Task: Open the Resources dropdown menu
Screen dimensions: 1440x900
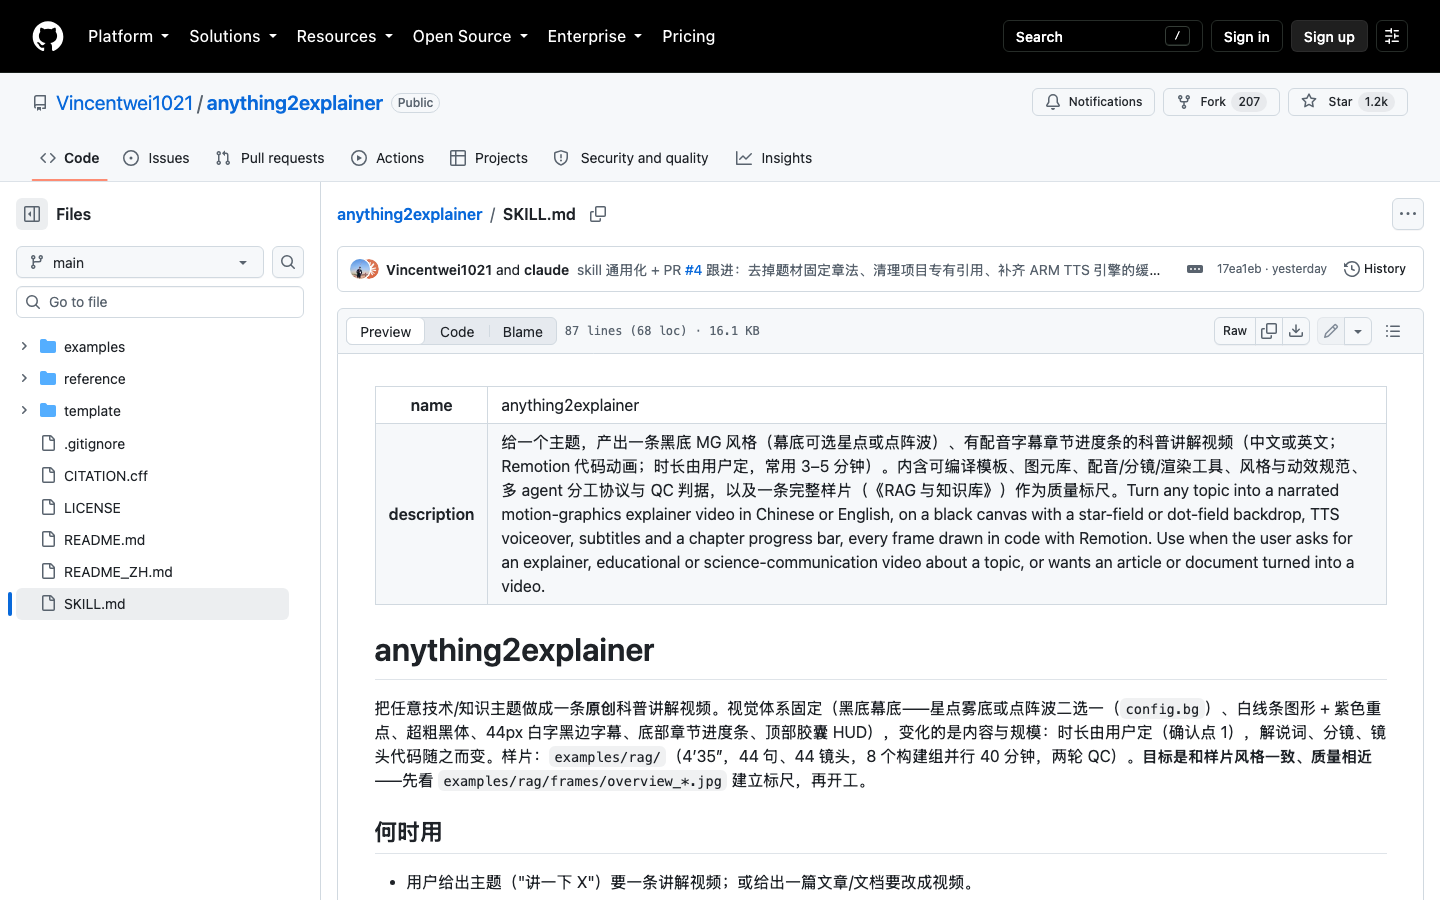Action: (x=344, y=36)
